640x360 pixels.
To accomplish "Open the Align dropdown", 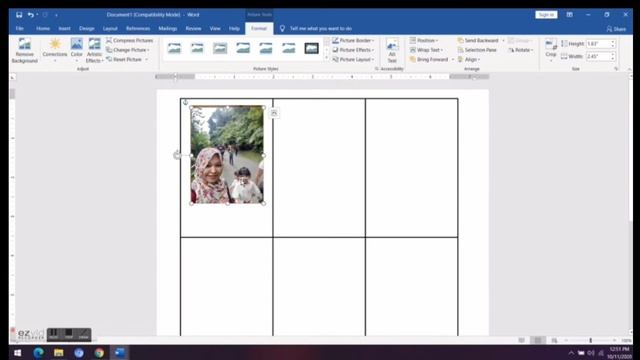I will coord(469,59).
